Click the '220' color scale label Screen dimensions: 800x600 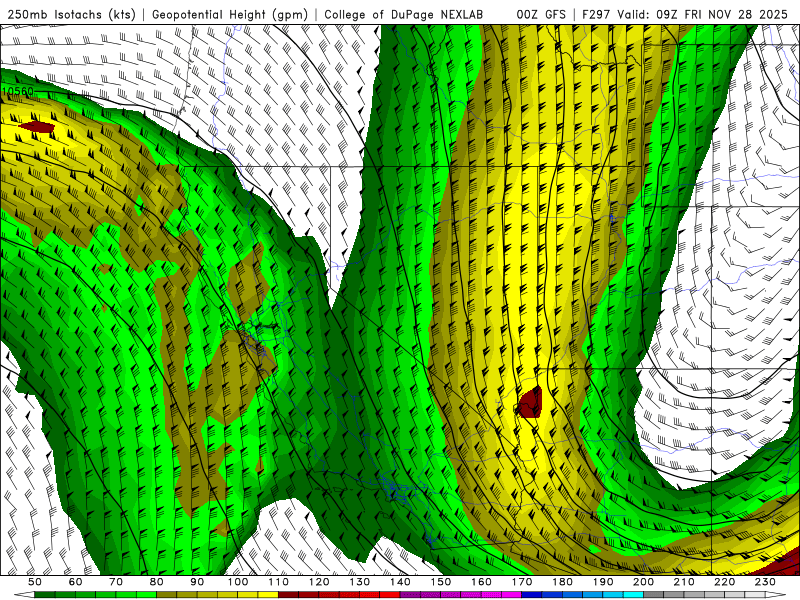[724, 582]
